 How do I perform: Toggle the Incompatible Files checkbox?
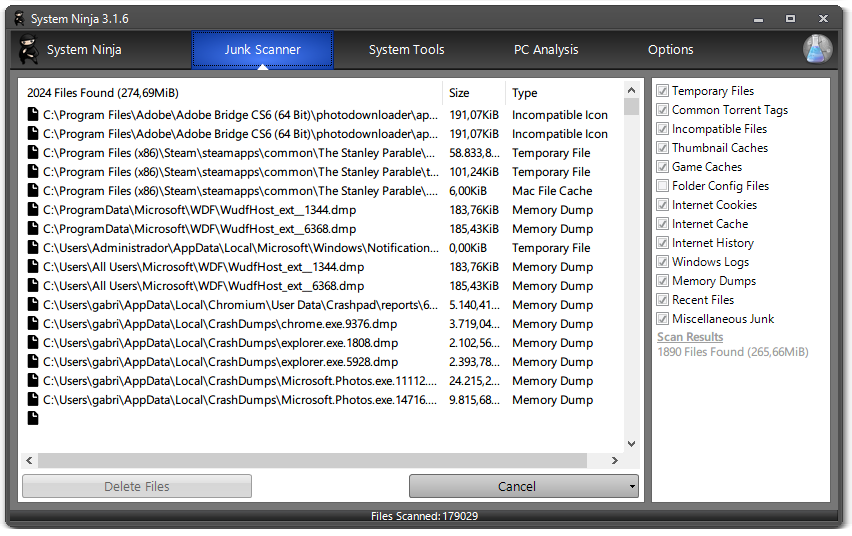click(662, 129)
